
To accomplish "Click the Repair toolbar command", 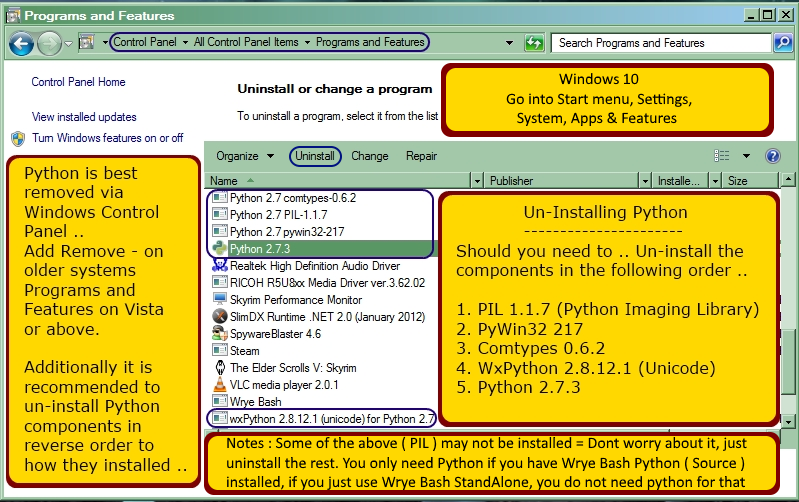I will 421,156.
